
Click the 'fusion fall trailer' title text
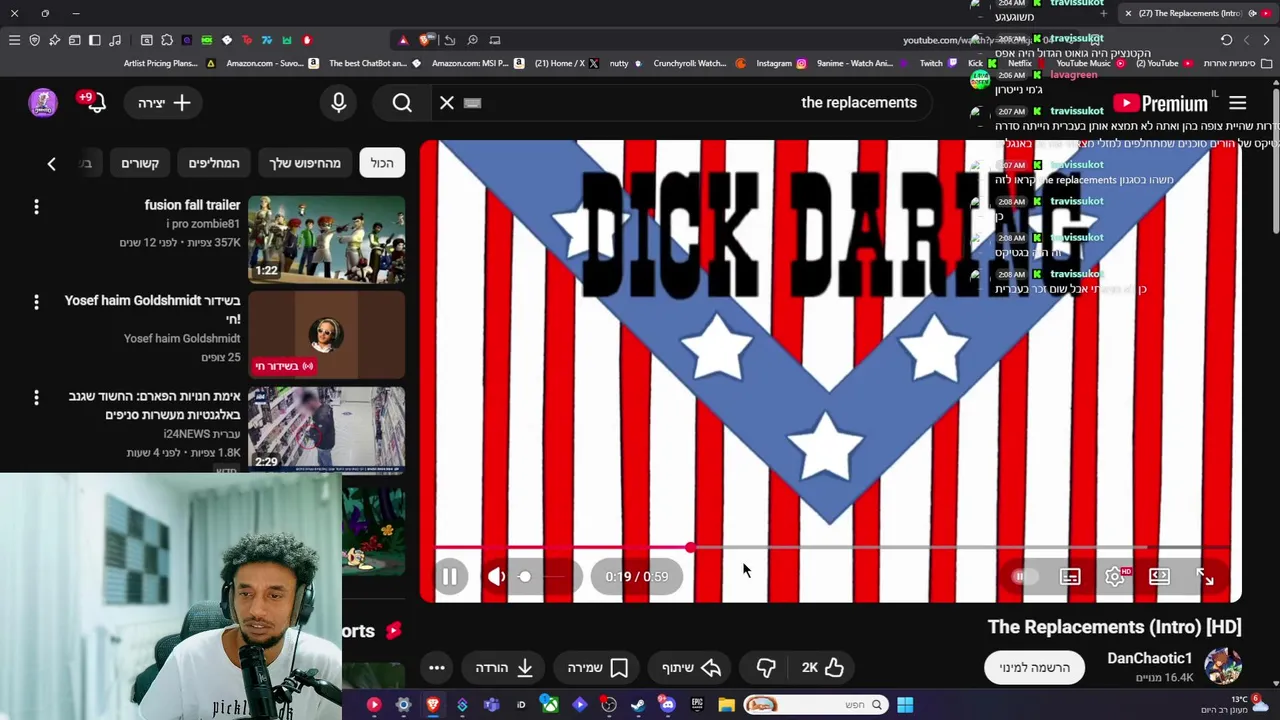pyautogui.click(x=192, y=205)
